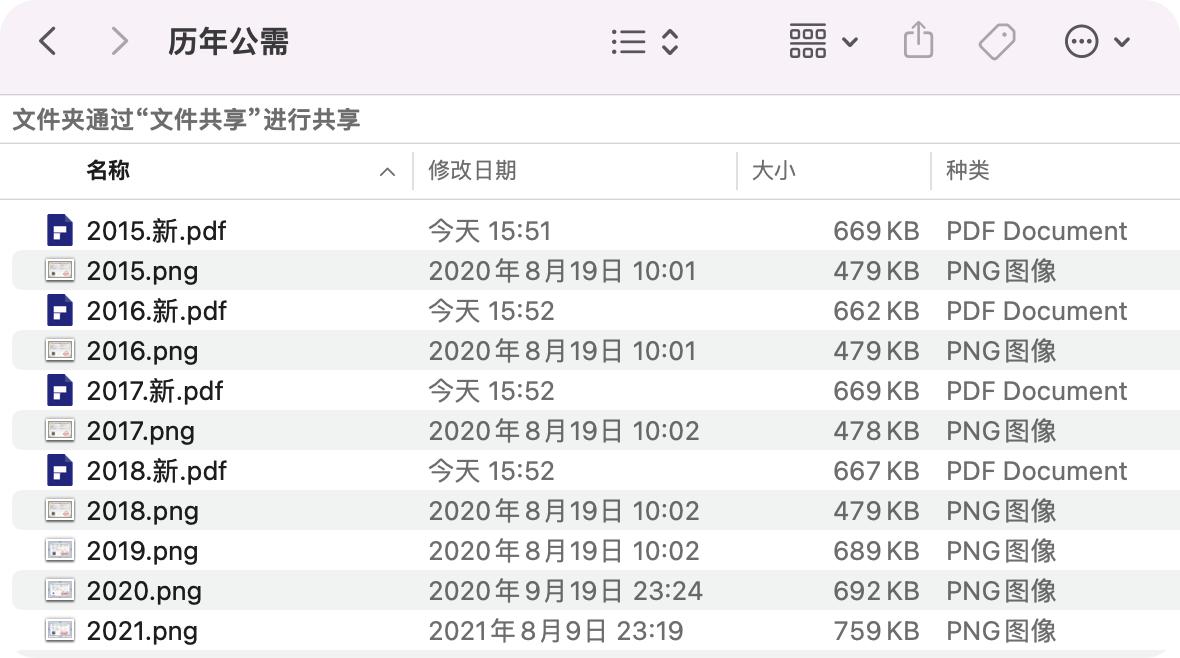
Task: Click the 种类 column header
Action: click(x=966, y=171)
